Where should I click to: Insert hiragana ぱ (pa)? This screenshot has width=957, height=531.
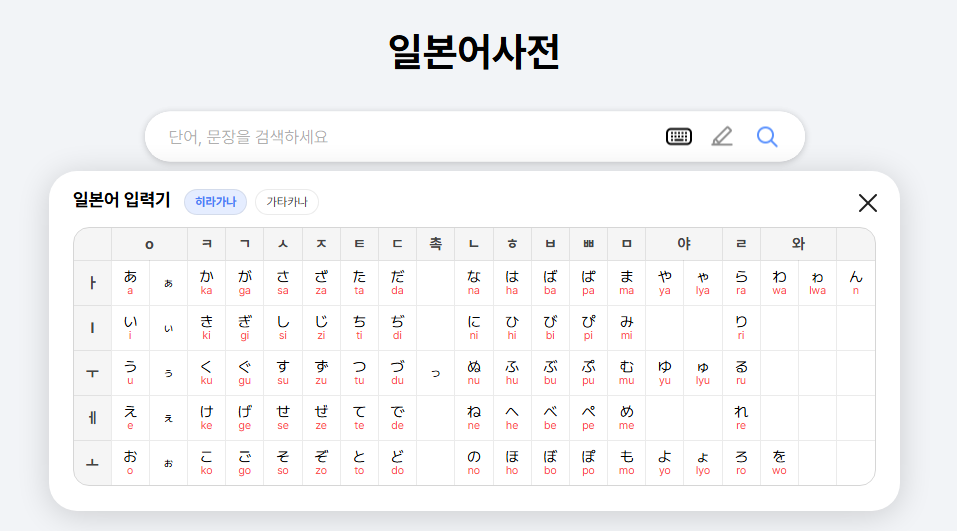(588, 283)
